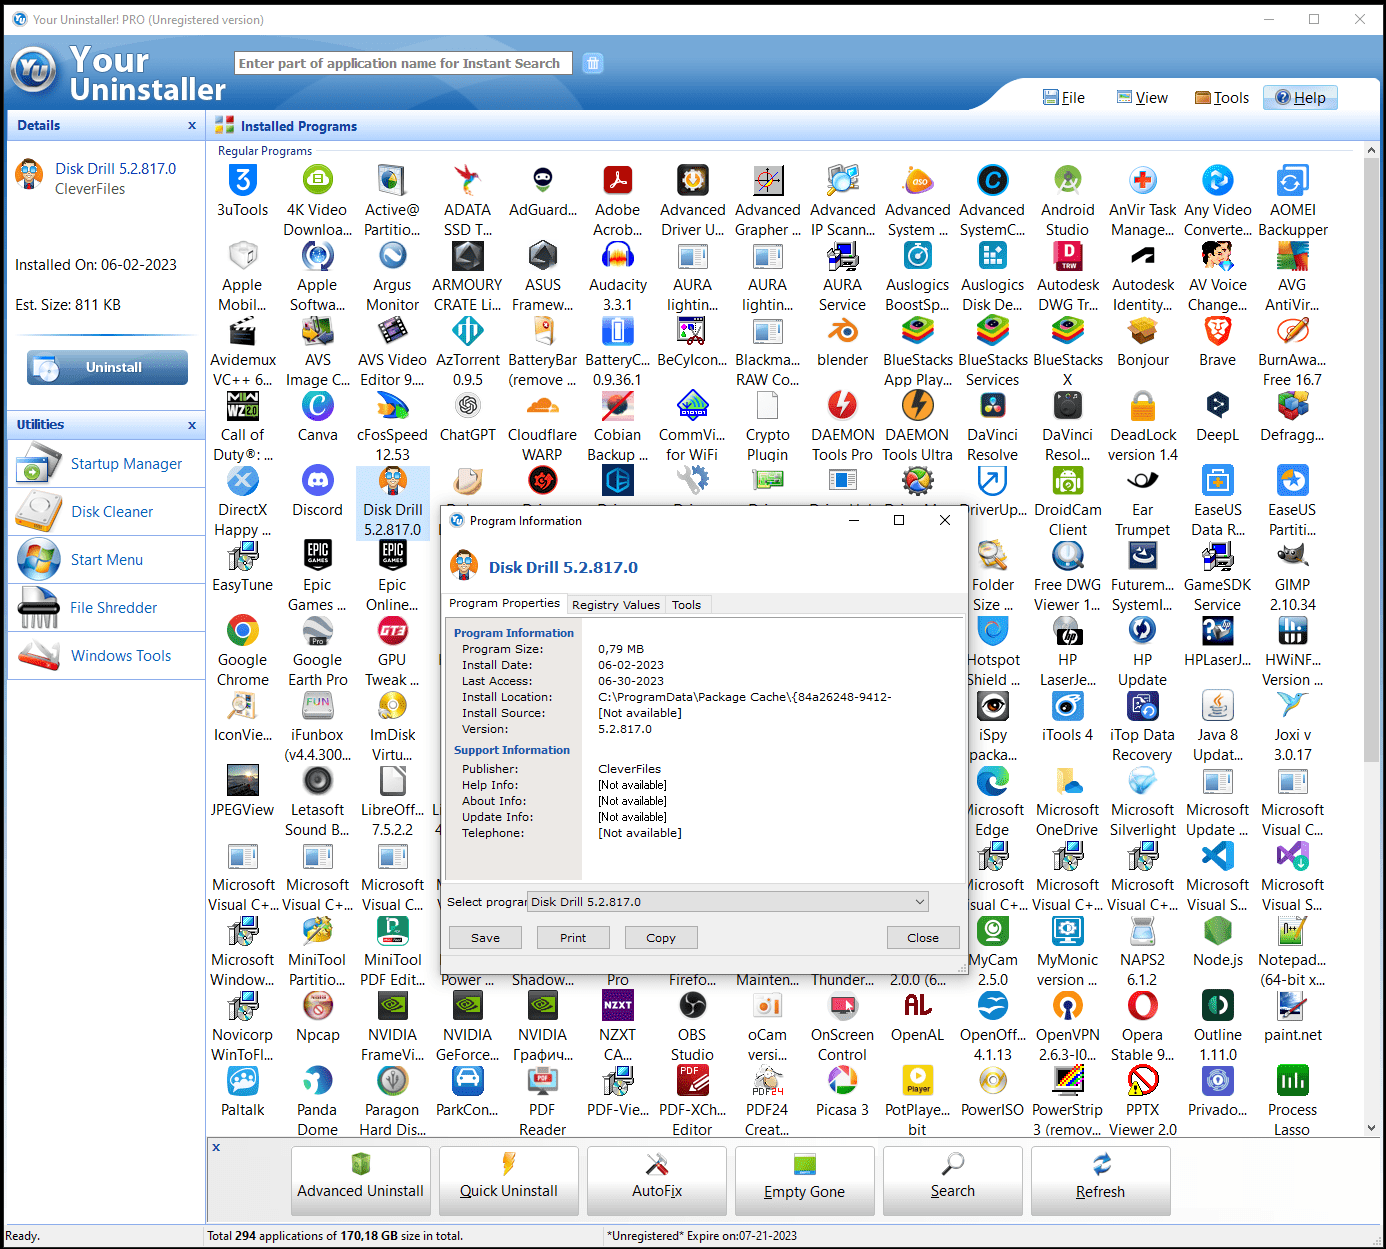
Task: Select the Canva program icon
Action: pyautogui.click(x=318, y=406)
